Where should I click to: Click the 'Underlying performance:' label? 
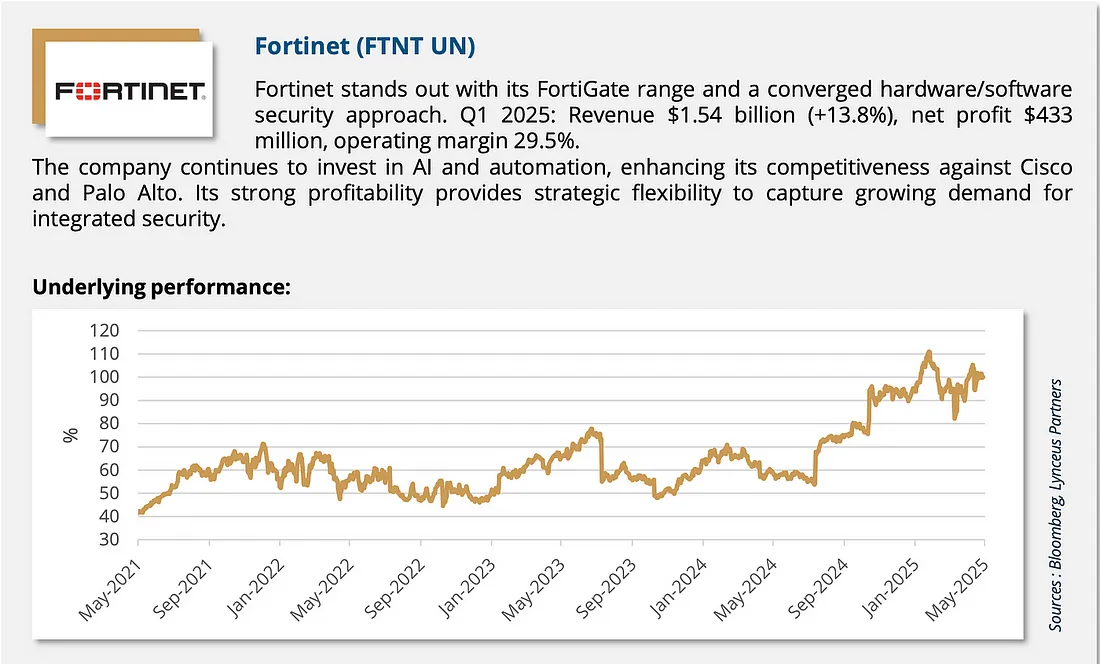[x=161, y=287]
